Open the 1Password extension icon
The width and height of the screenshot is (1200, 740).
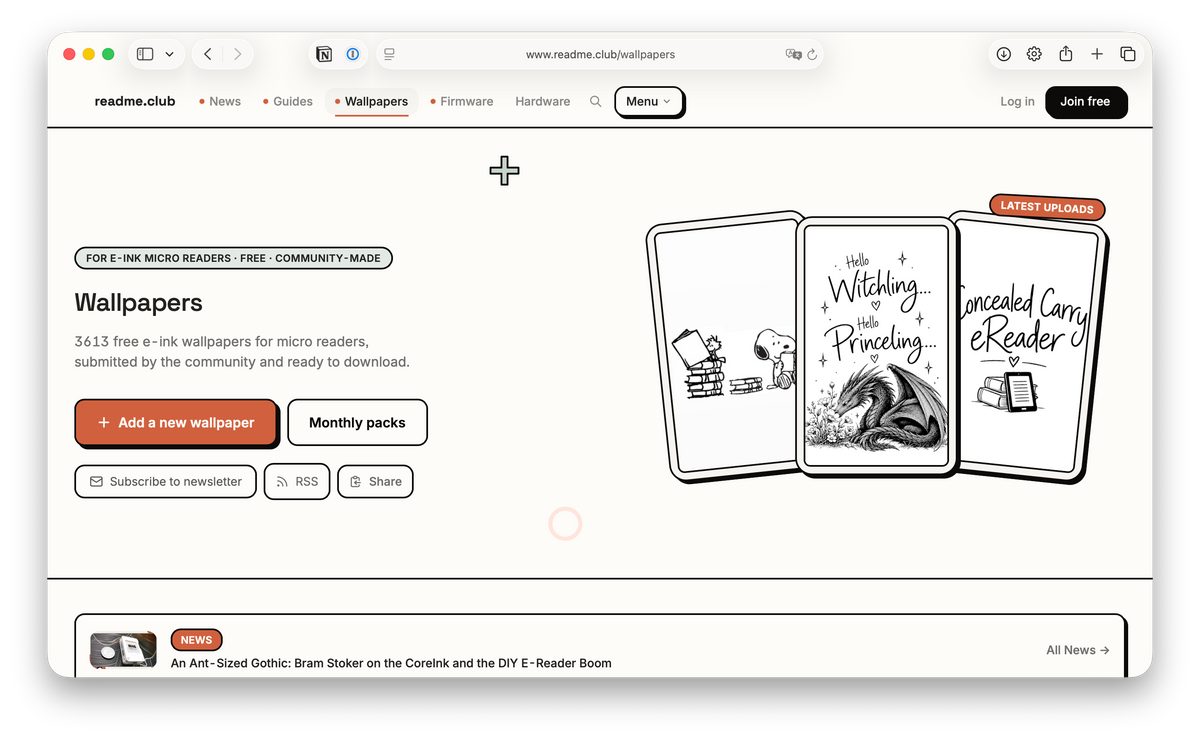pyautogui.click(x=353, y=54)
